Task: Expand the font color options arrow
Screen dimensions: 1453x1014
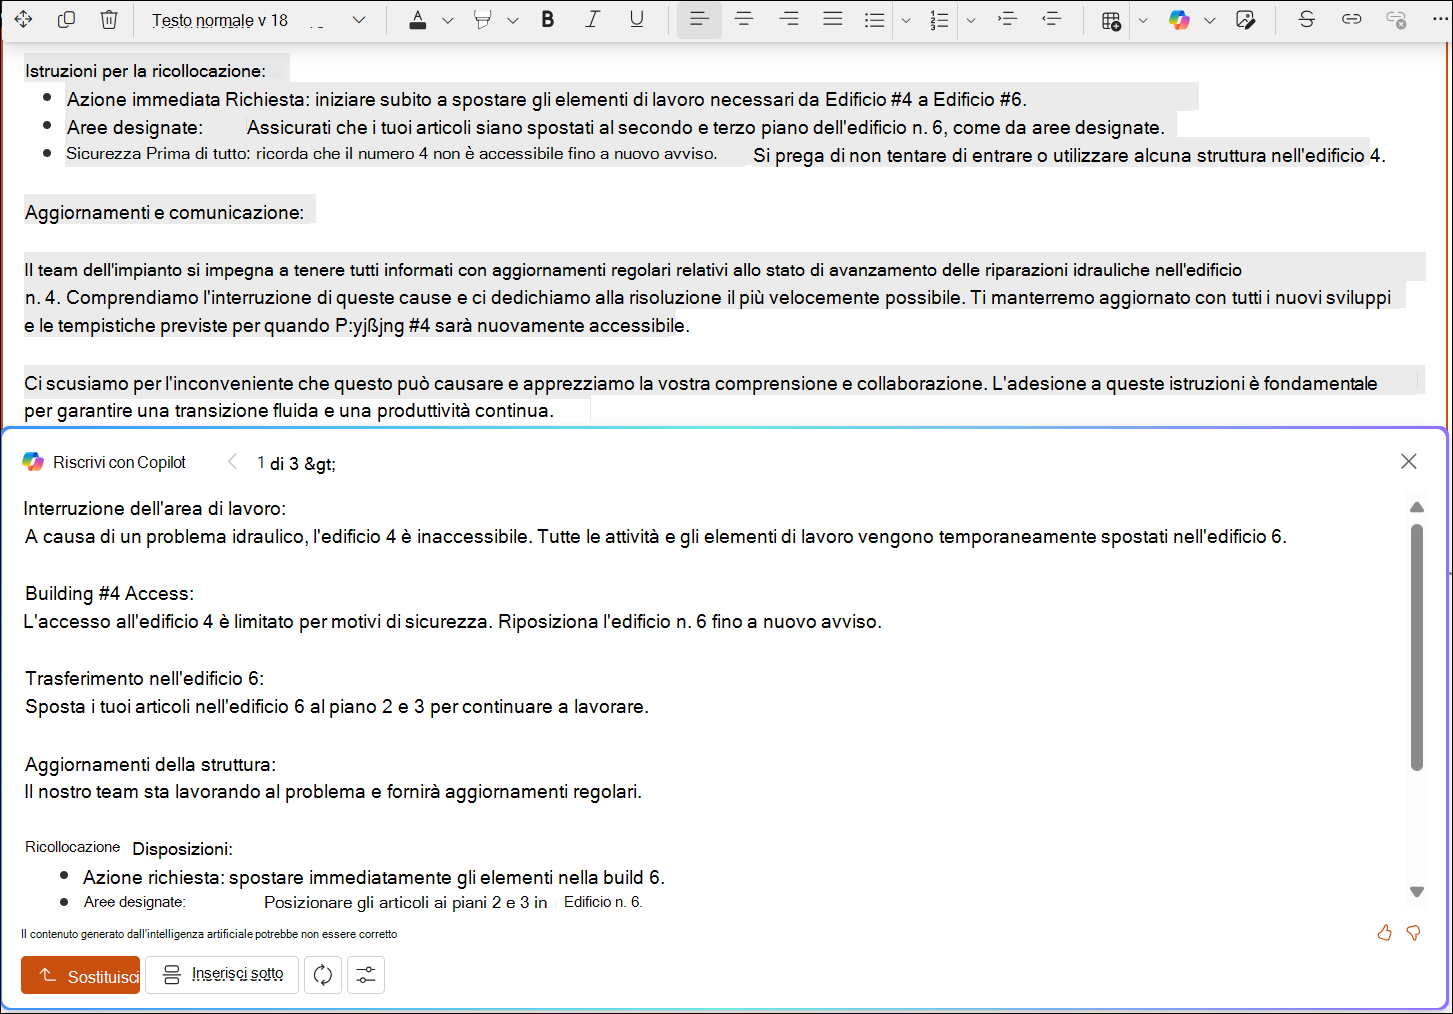Action: point(448,21)
